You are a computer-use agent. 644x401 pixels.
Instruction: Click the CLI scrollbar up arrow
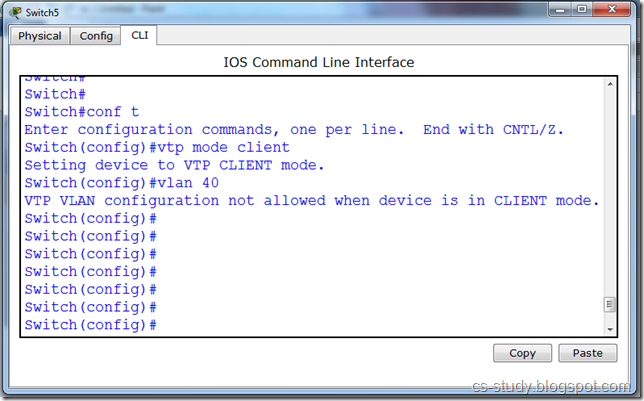click(608, 86)
